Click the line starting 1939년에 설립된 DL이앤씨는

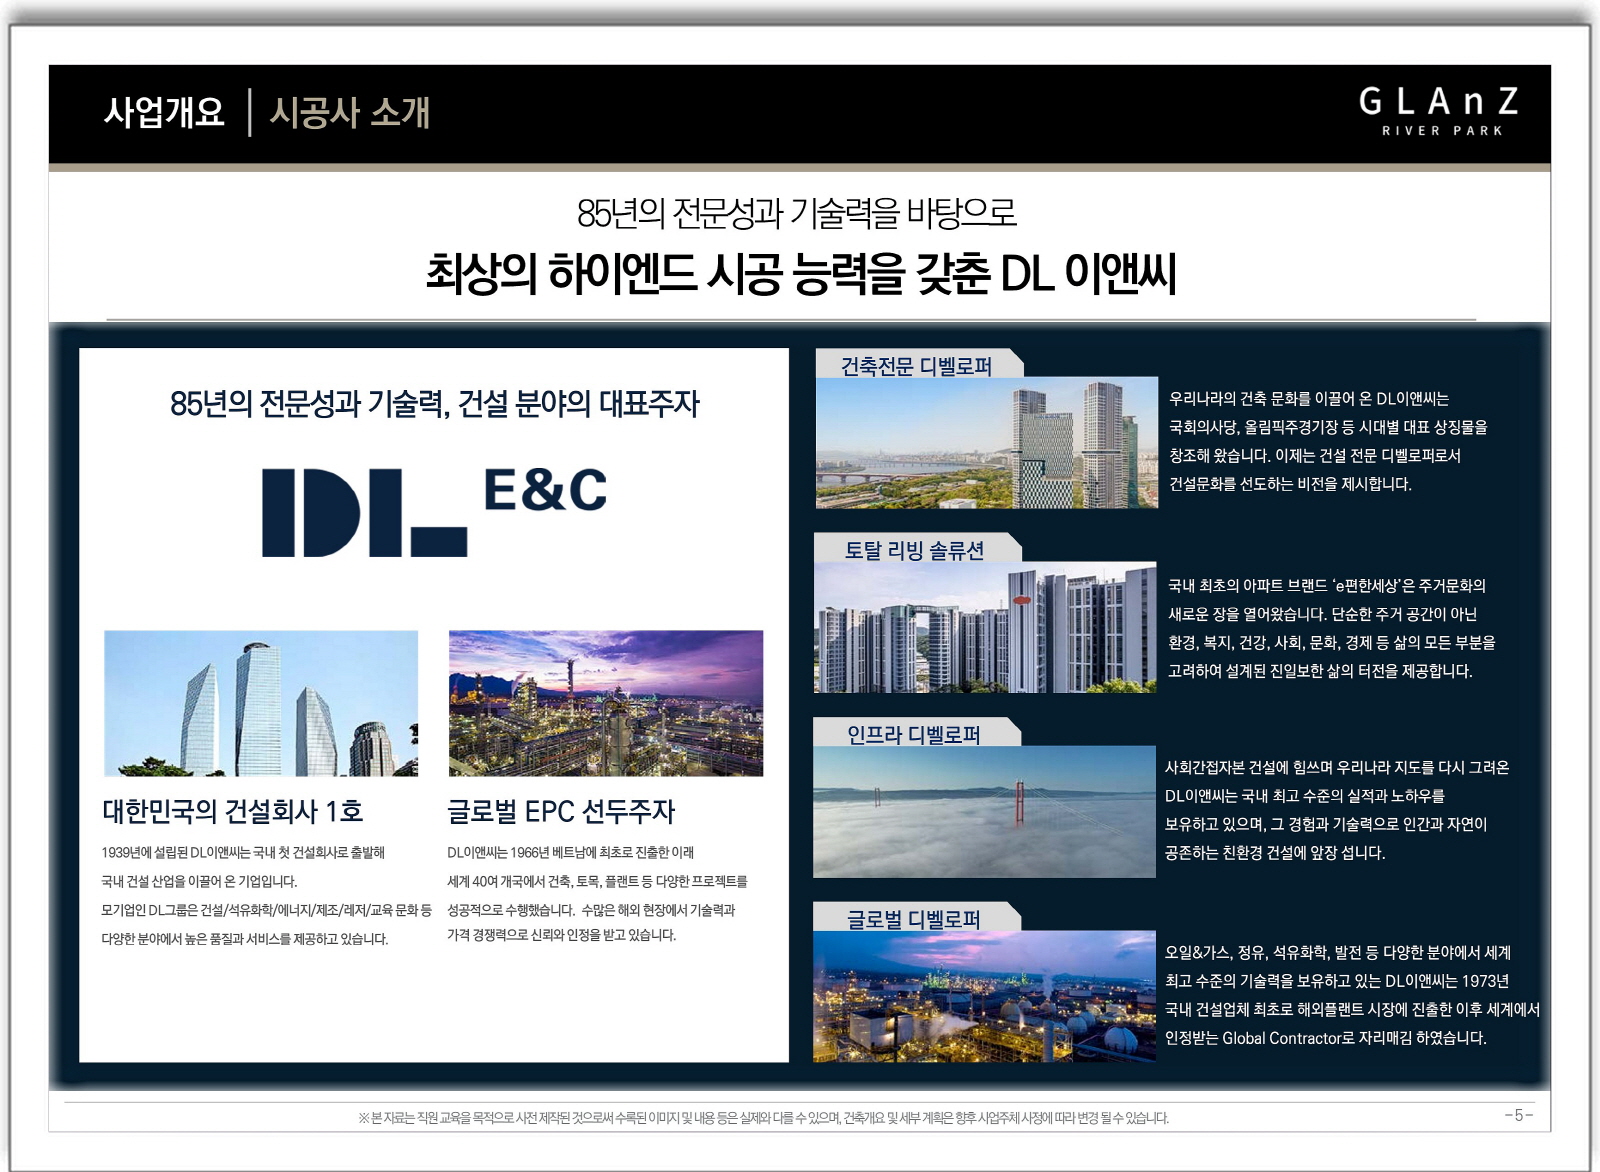(x=243, y=853)
